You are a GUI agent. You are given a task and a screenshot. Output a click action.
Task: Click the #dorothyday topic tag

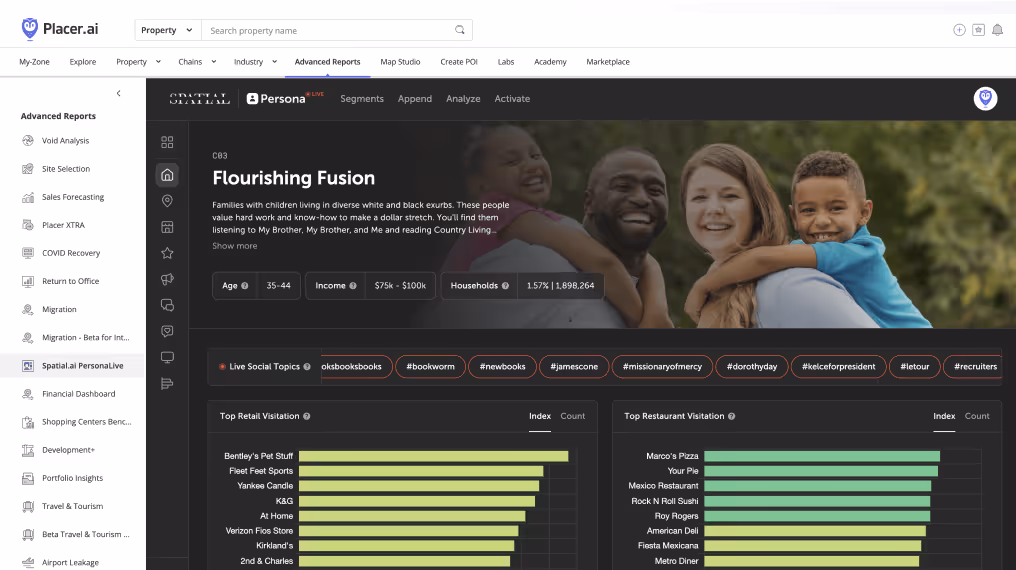tap(752, 367)
